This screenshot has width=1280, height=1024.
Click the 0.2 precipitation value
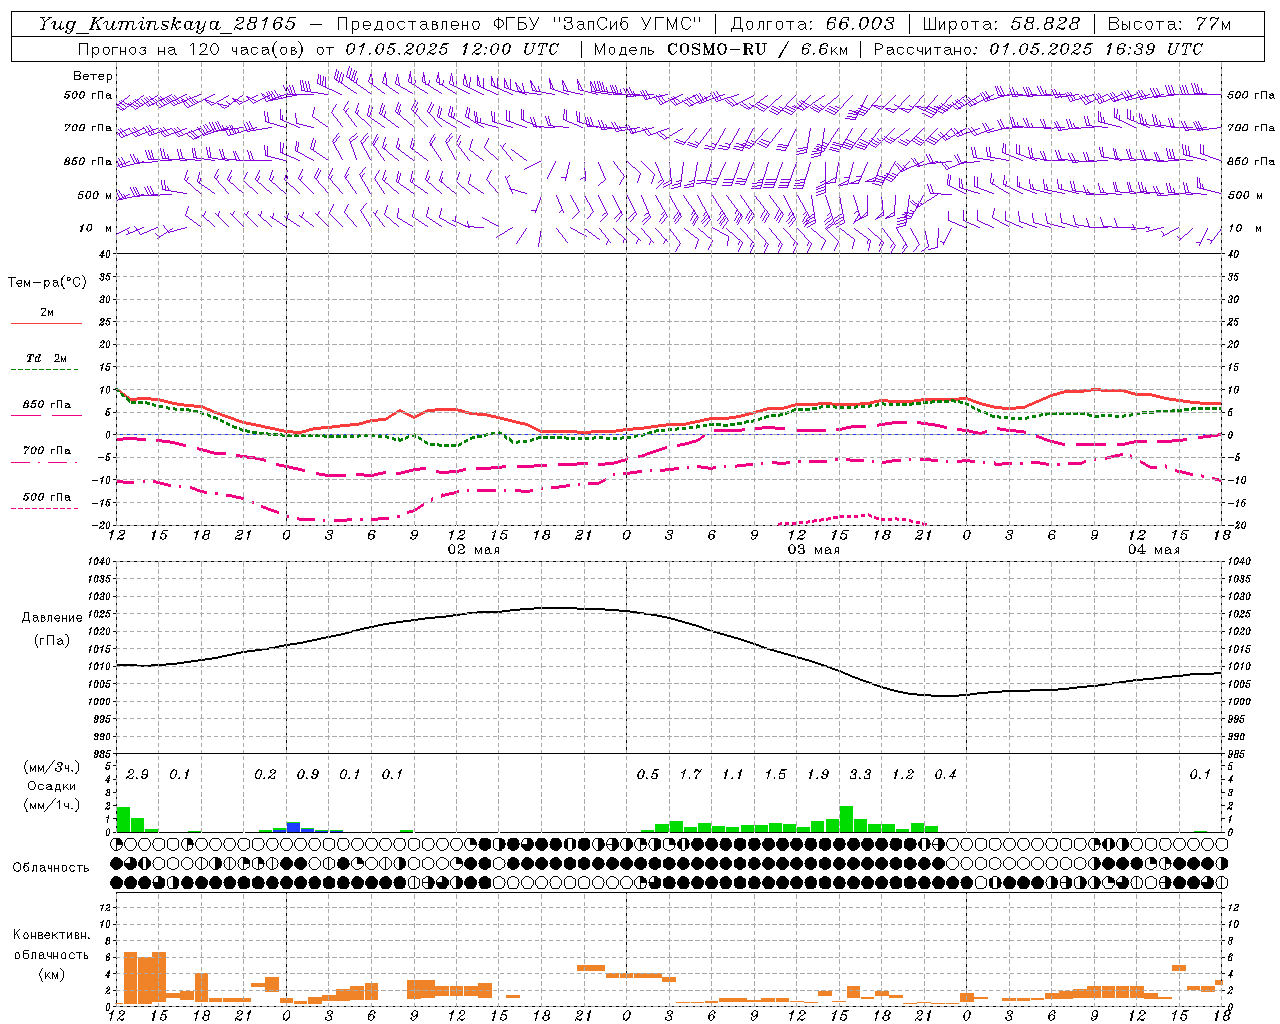click(265, 774)
